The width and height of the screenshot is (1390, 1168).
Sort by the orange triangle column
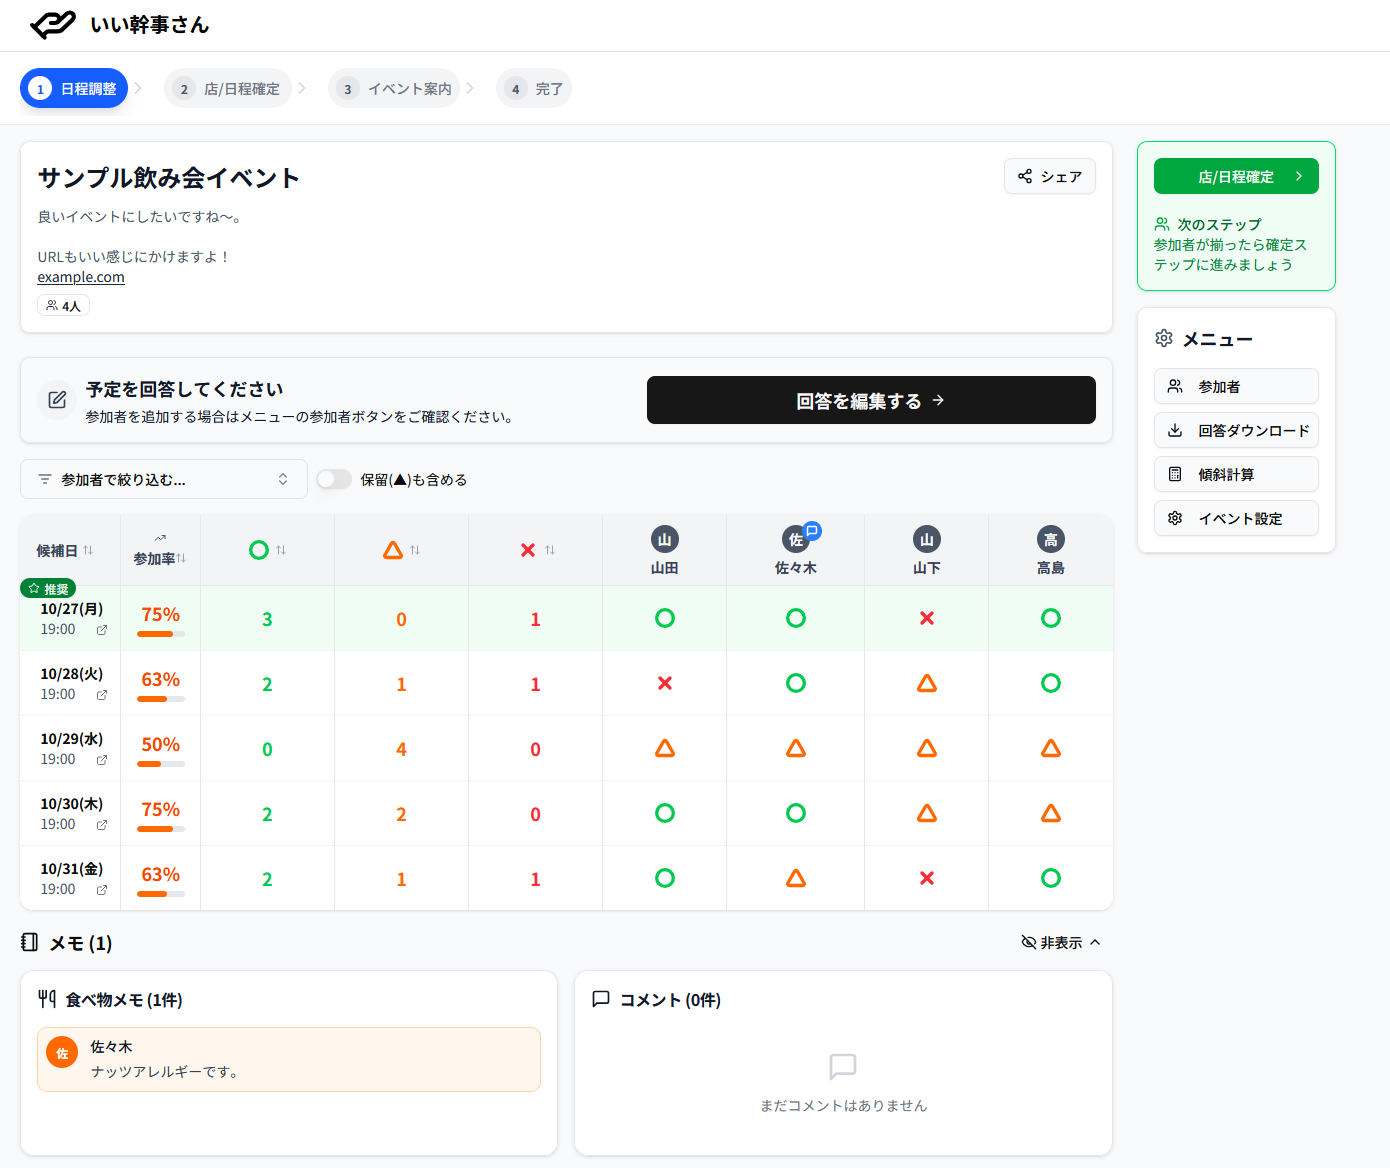point(401,550)
